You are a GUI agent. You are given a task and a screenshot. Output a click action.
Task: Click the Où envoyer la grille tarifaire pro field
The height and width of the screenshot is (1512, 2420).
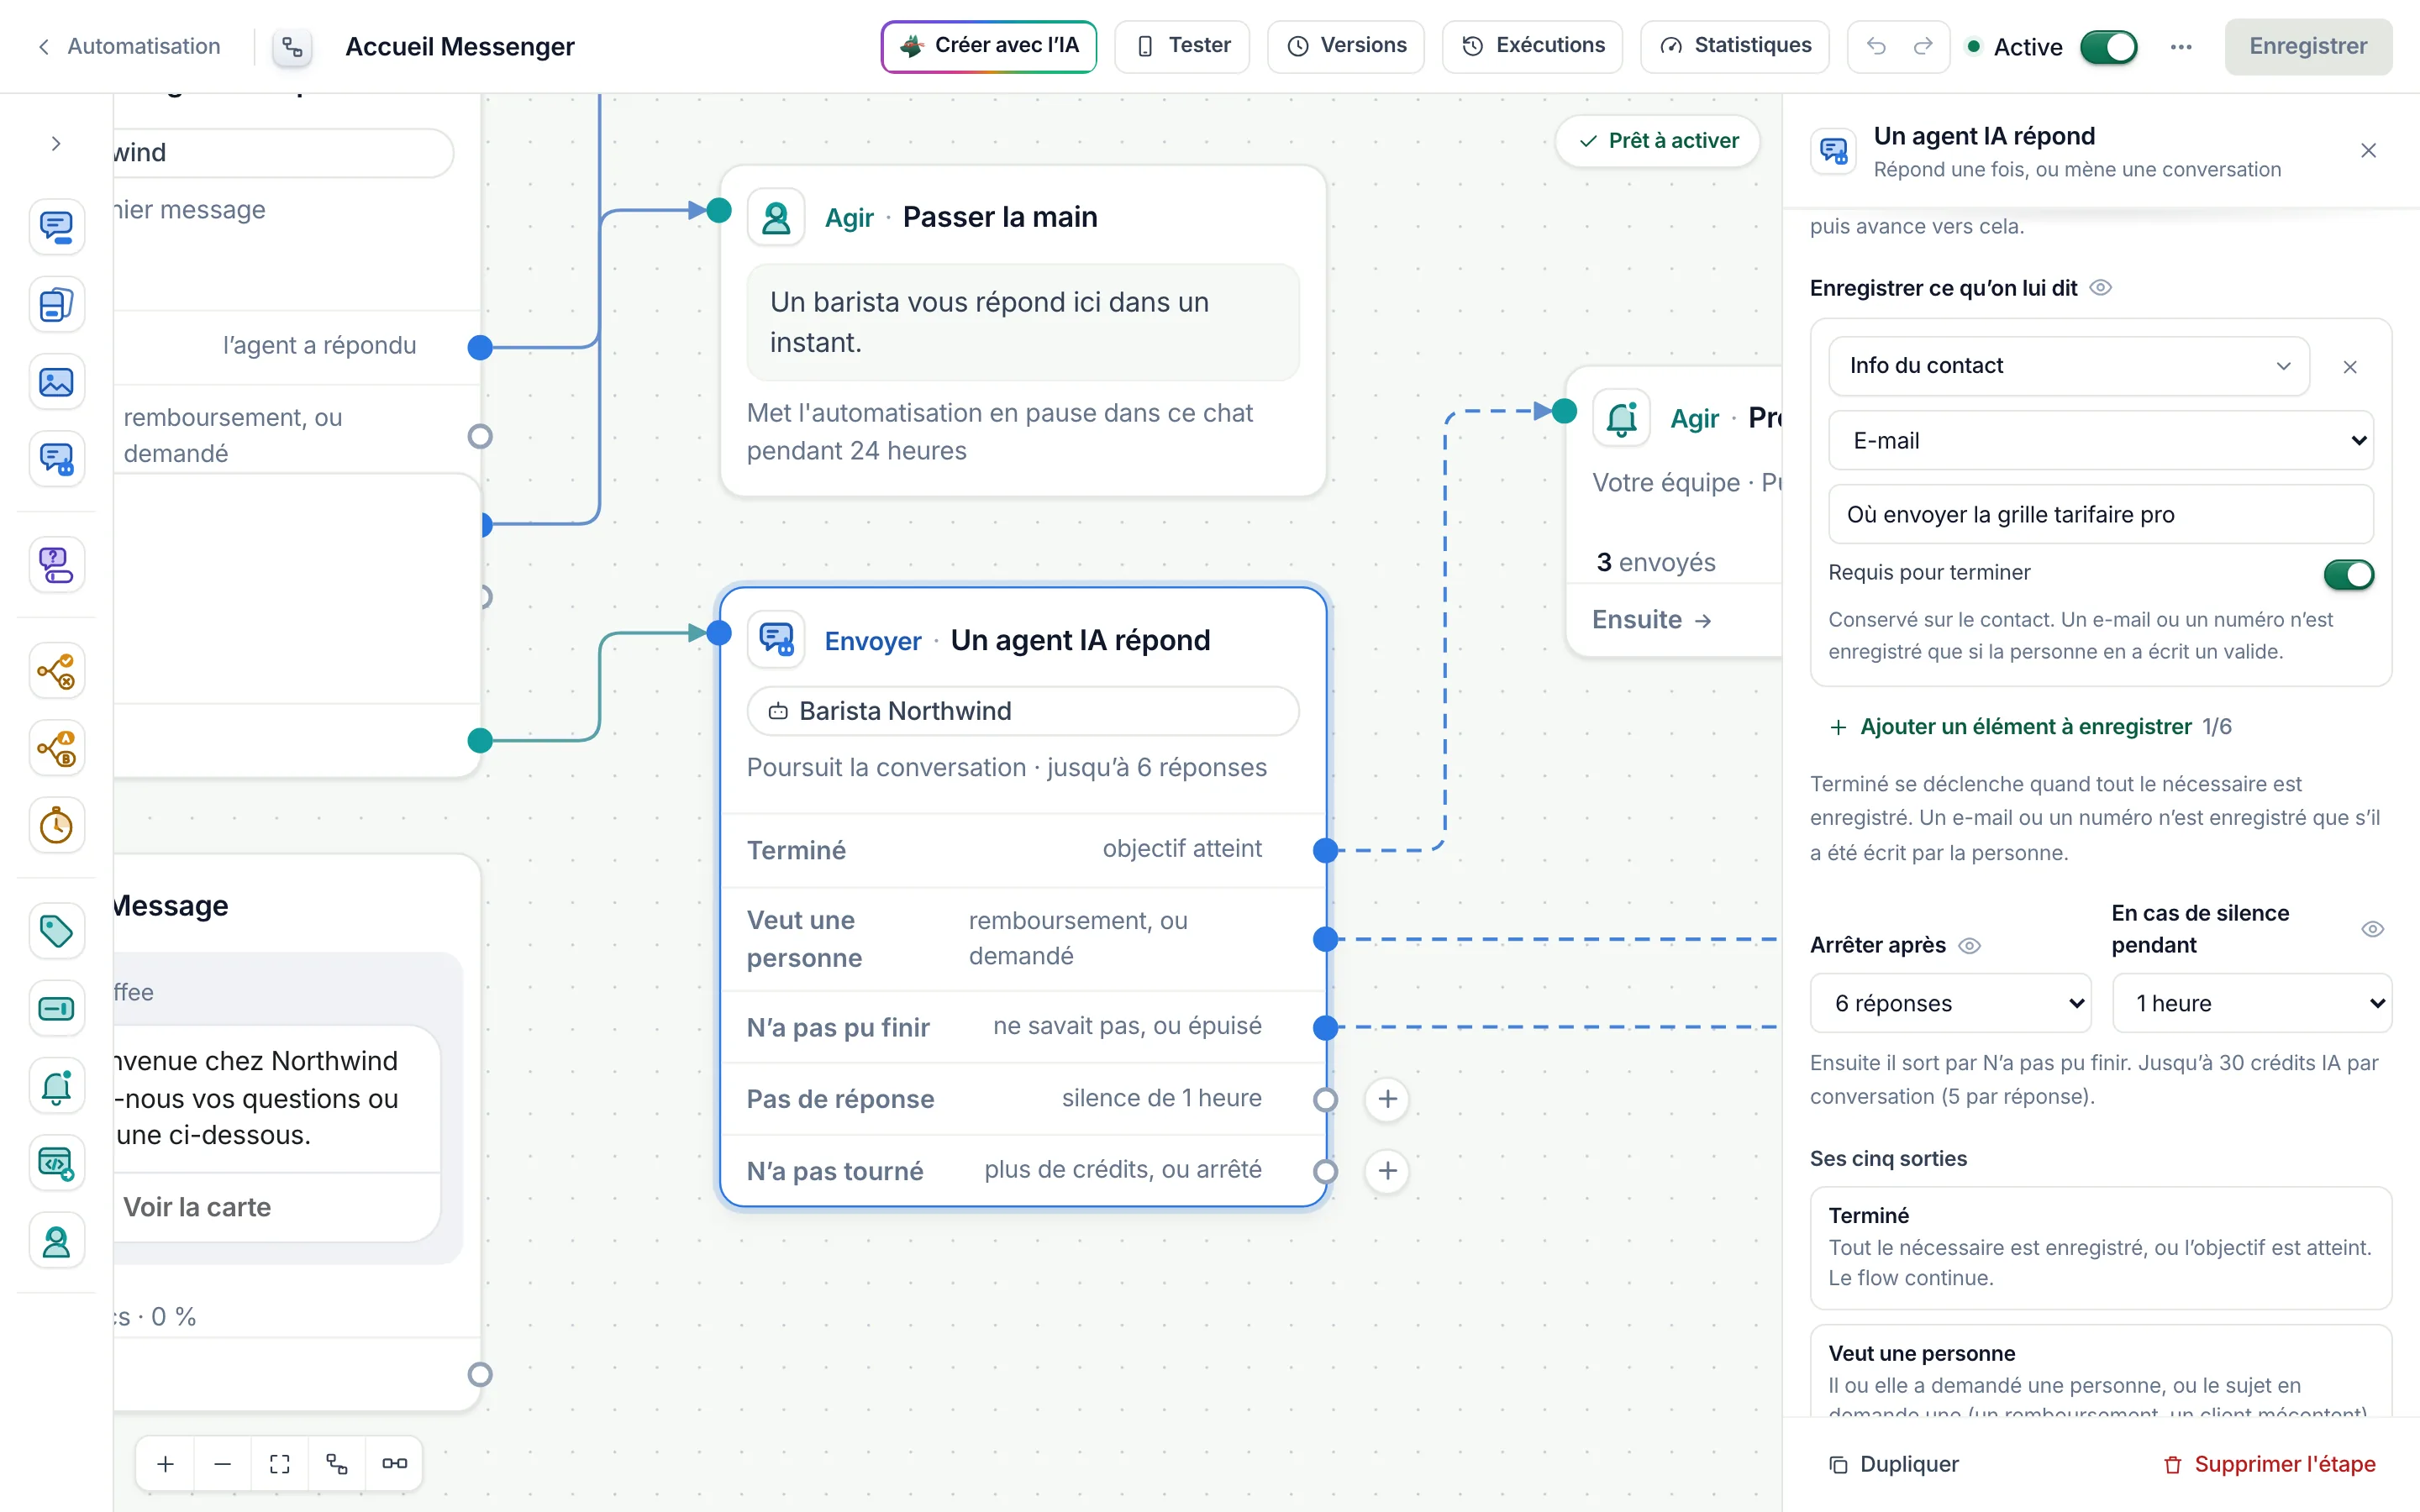pyautogui.click(x=2100, y=514)
